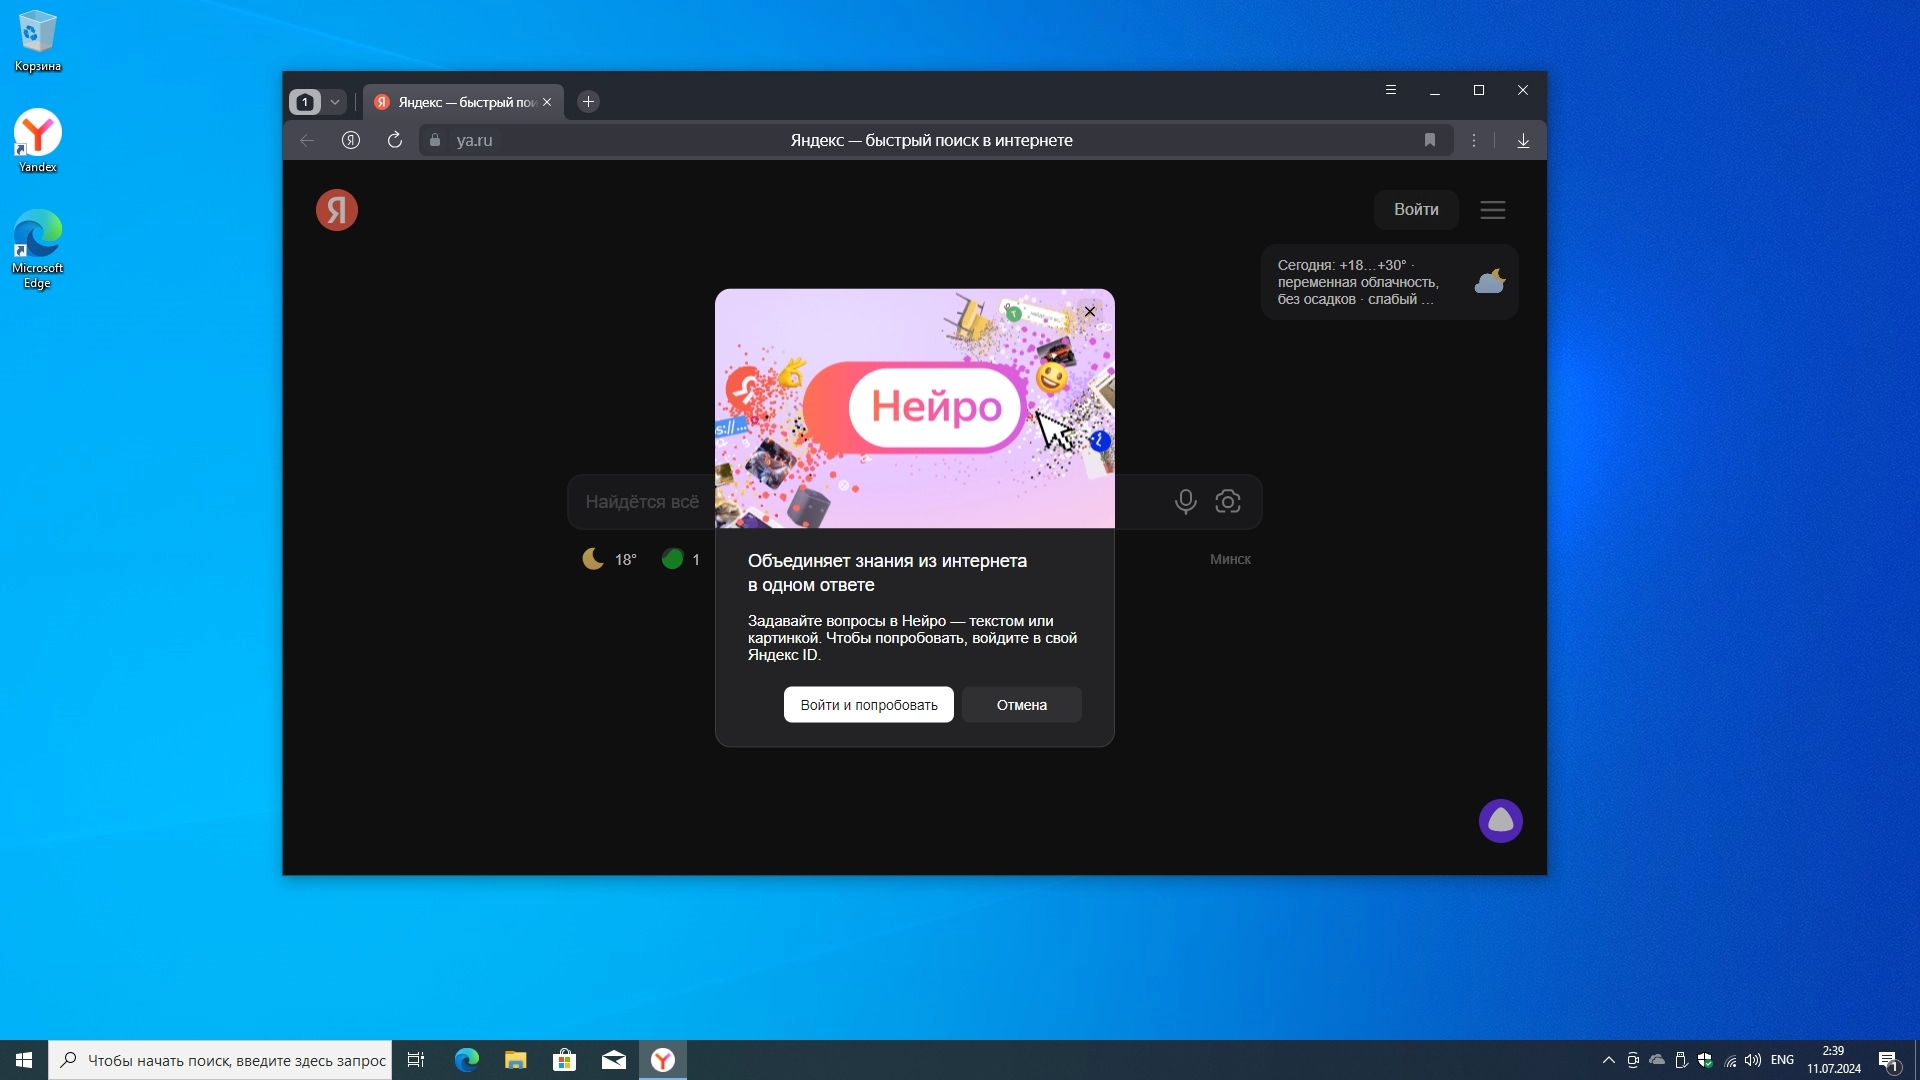
Task: Click the red Яндекс logo on page
Action: (x=337, y=210)
